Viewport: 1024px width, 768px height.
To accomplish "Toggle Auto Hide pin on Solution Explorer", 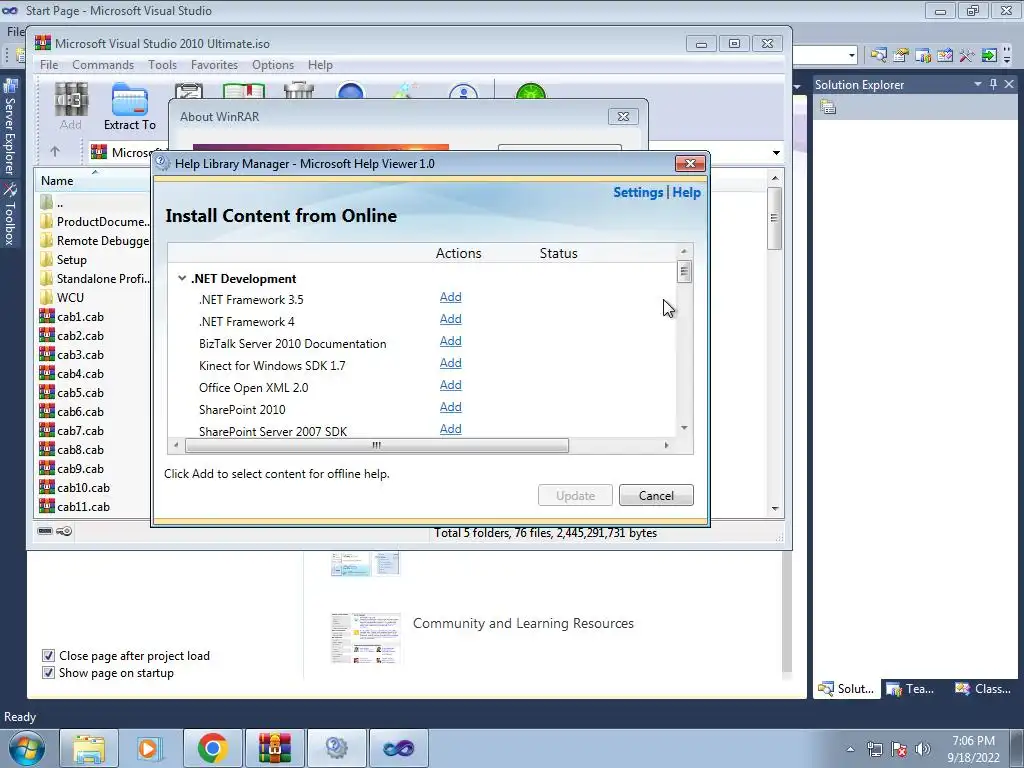I will point(993,84).
